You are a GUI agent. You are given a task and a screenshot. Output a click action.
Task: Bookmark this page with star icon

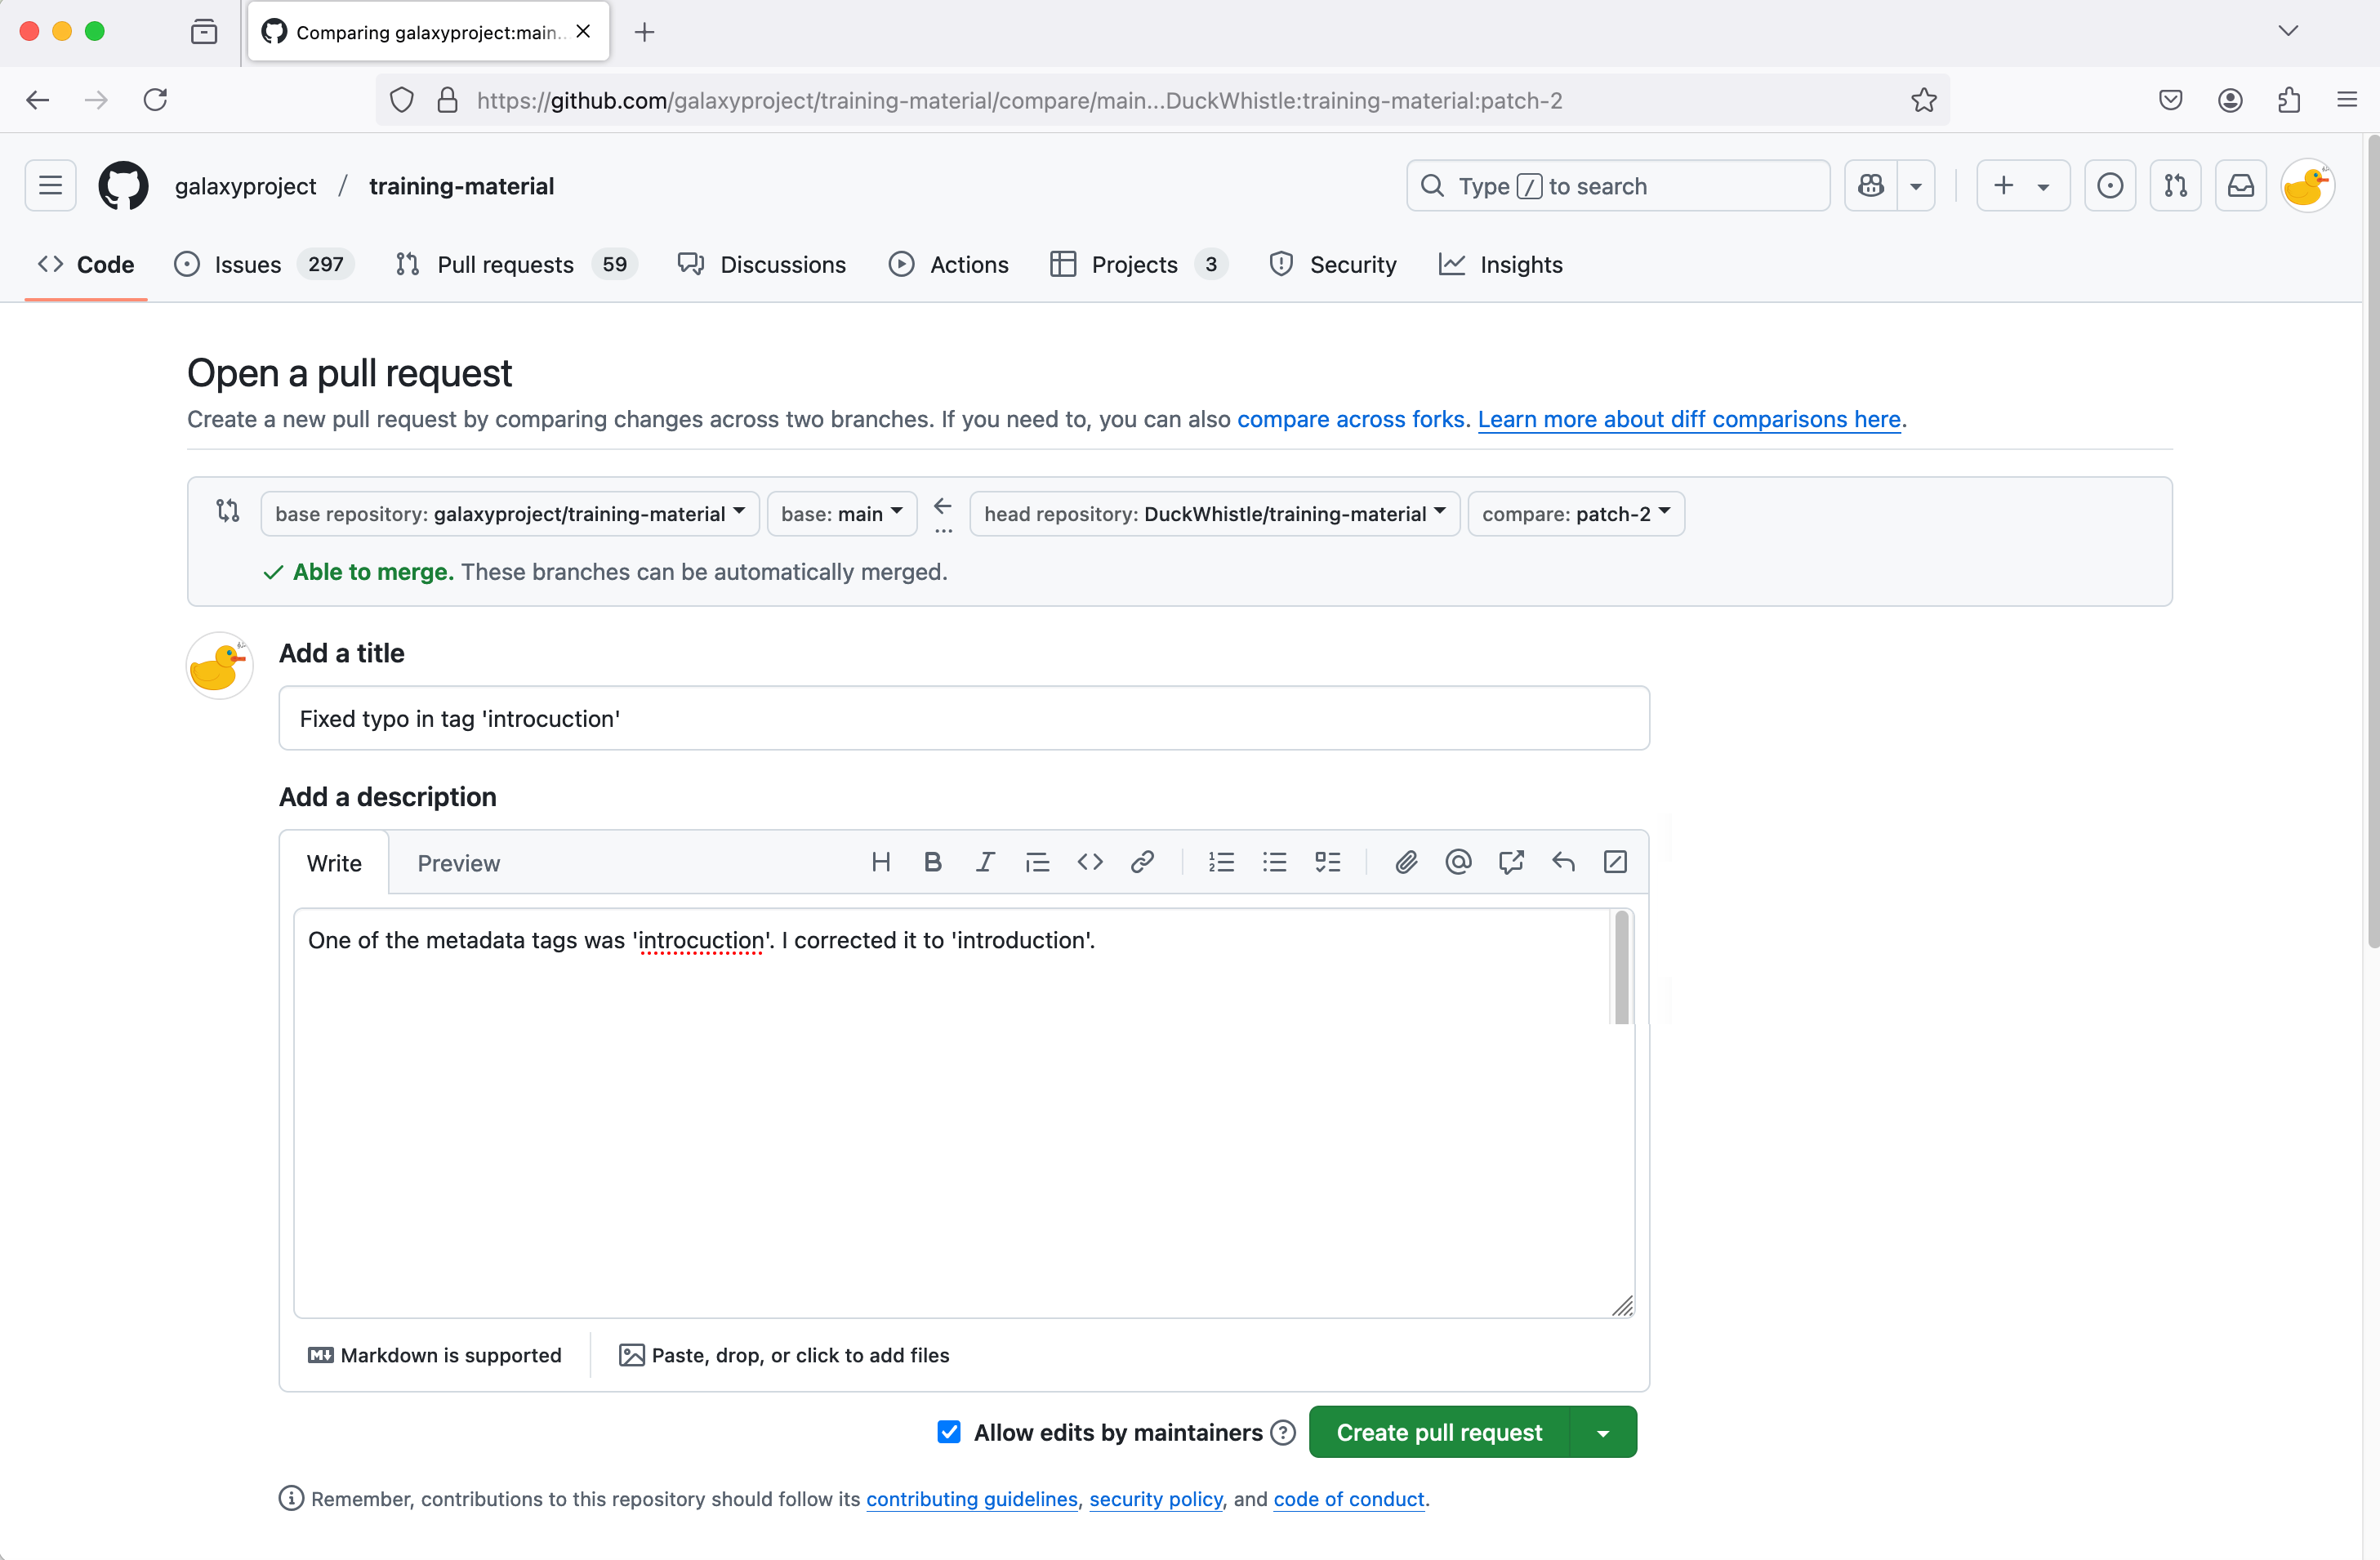pos(1924,100)
